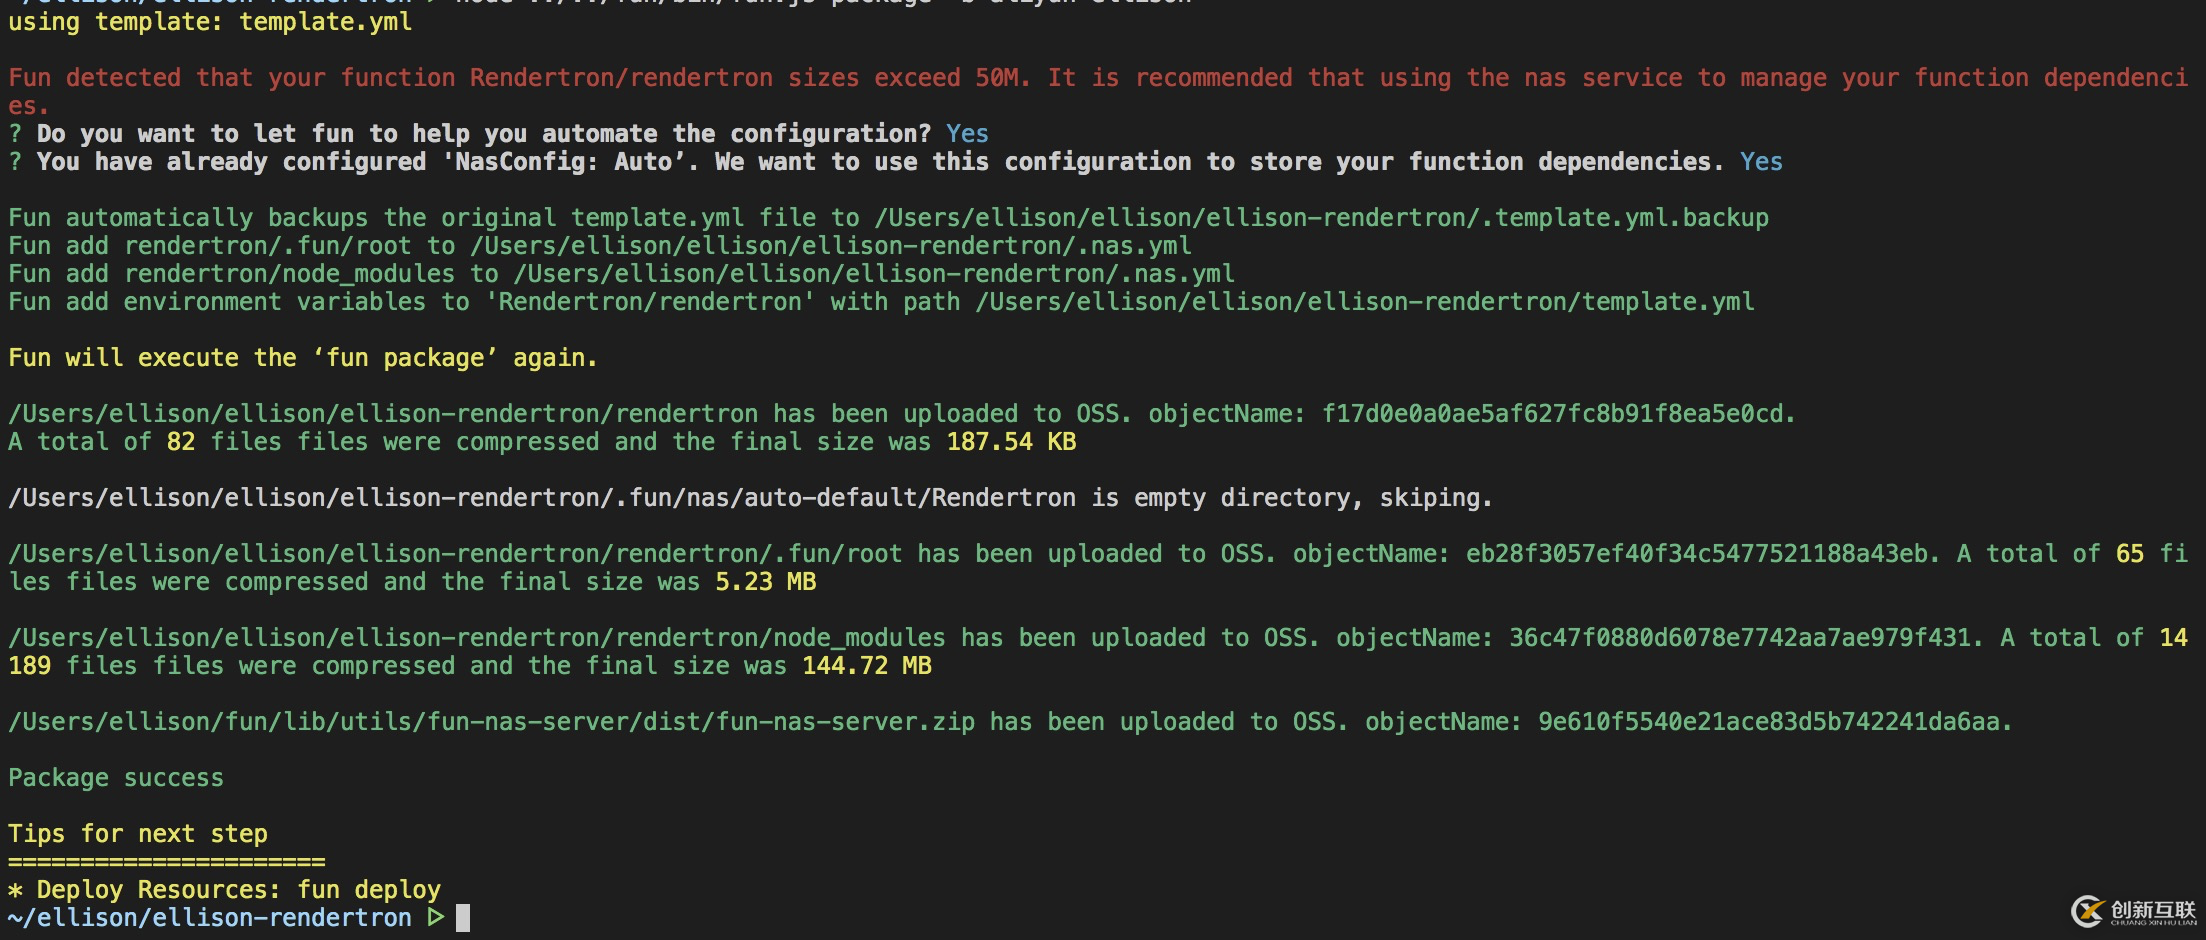Click the Yes answer after function dependencies

[1761, 162]
